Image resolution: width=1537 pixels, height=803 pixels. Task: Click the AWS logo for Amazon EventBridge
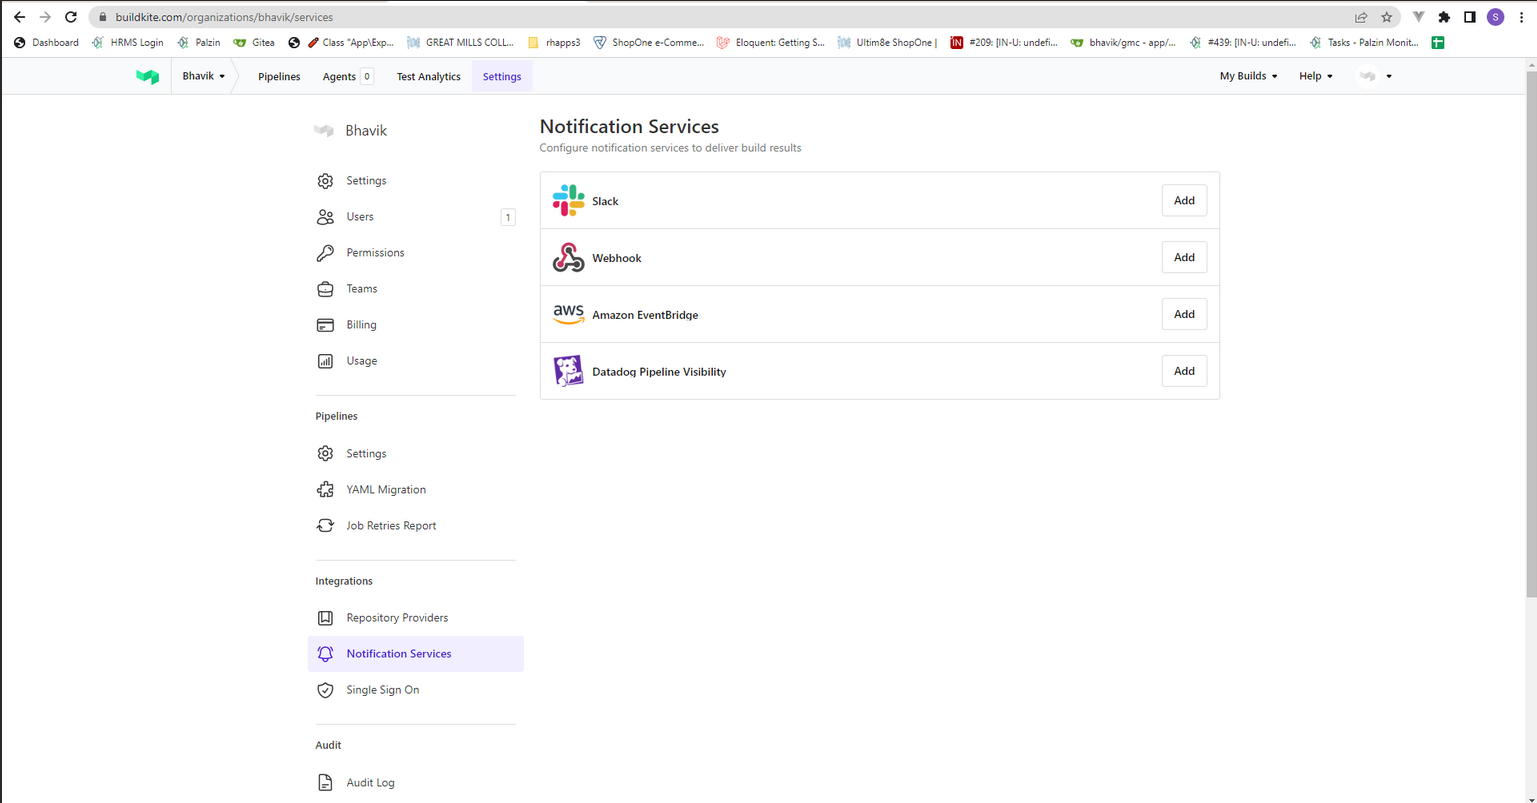[x=568, y=314]
